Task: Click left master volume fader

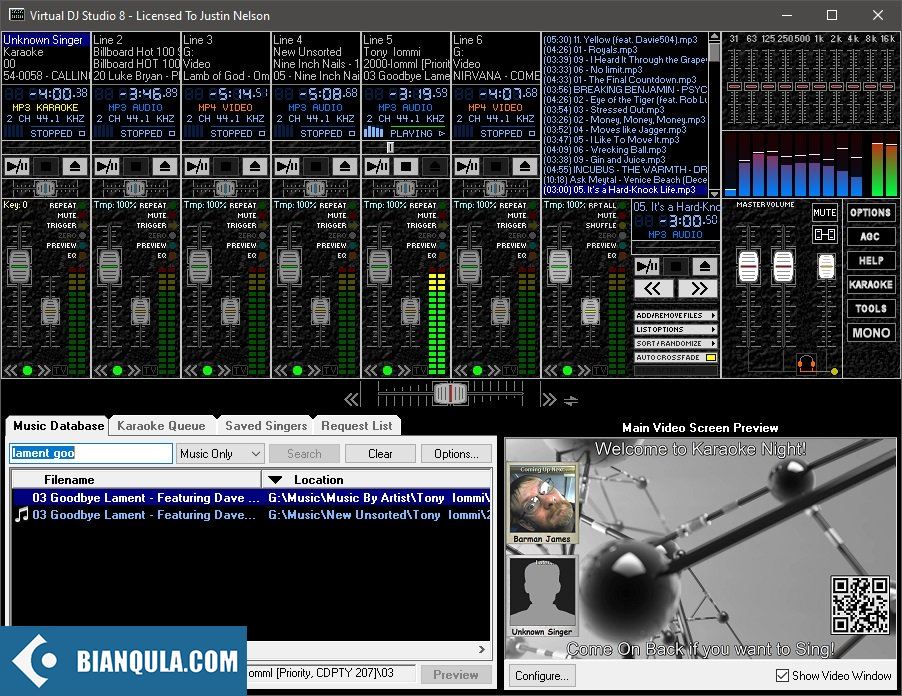Action: coord(748,267)
